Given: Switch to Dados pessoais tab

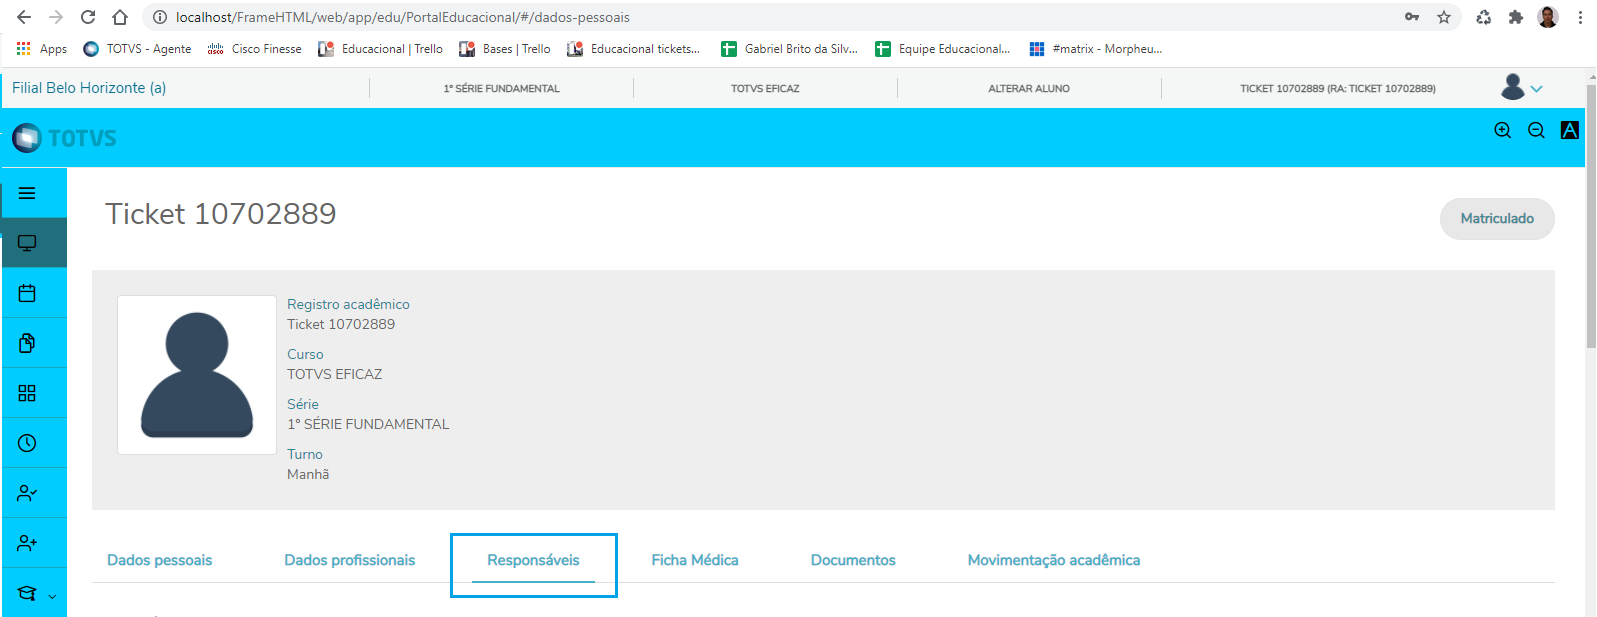Looking at the screenshot, I should pos(160,560).
